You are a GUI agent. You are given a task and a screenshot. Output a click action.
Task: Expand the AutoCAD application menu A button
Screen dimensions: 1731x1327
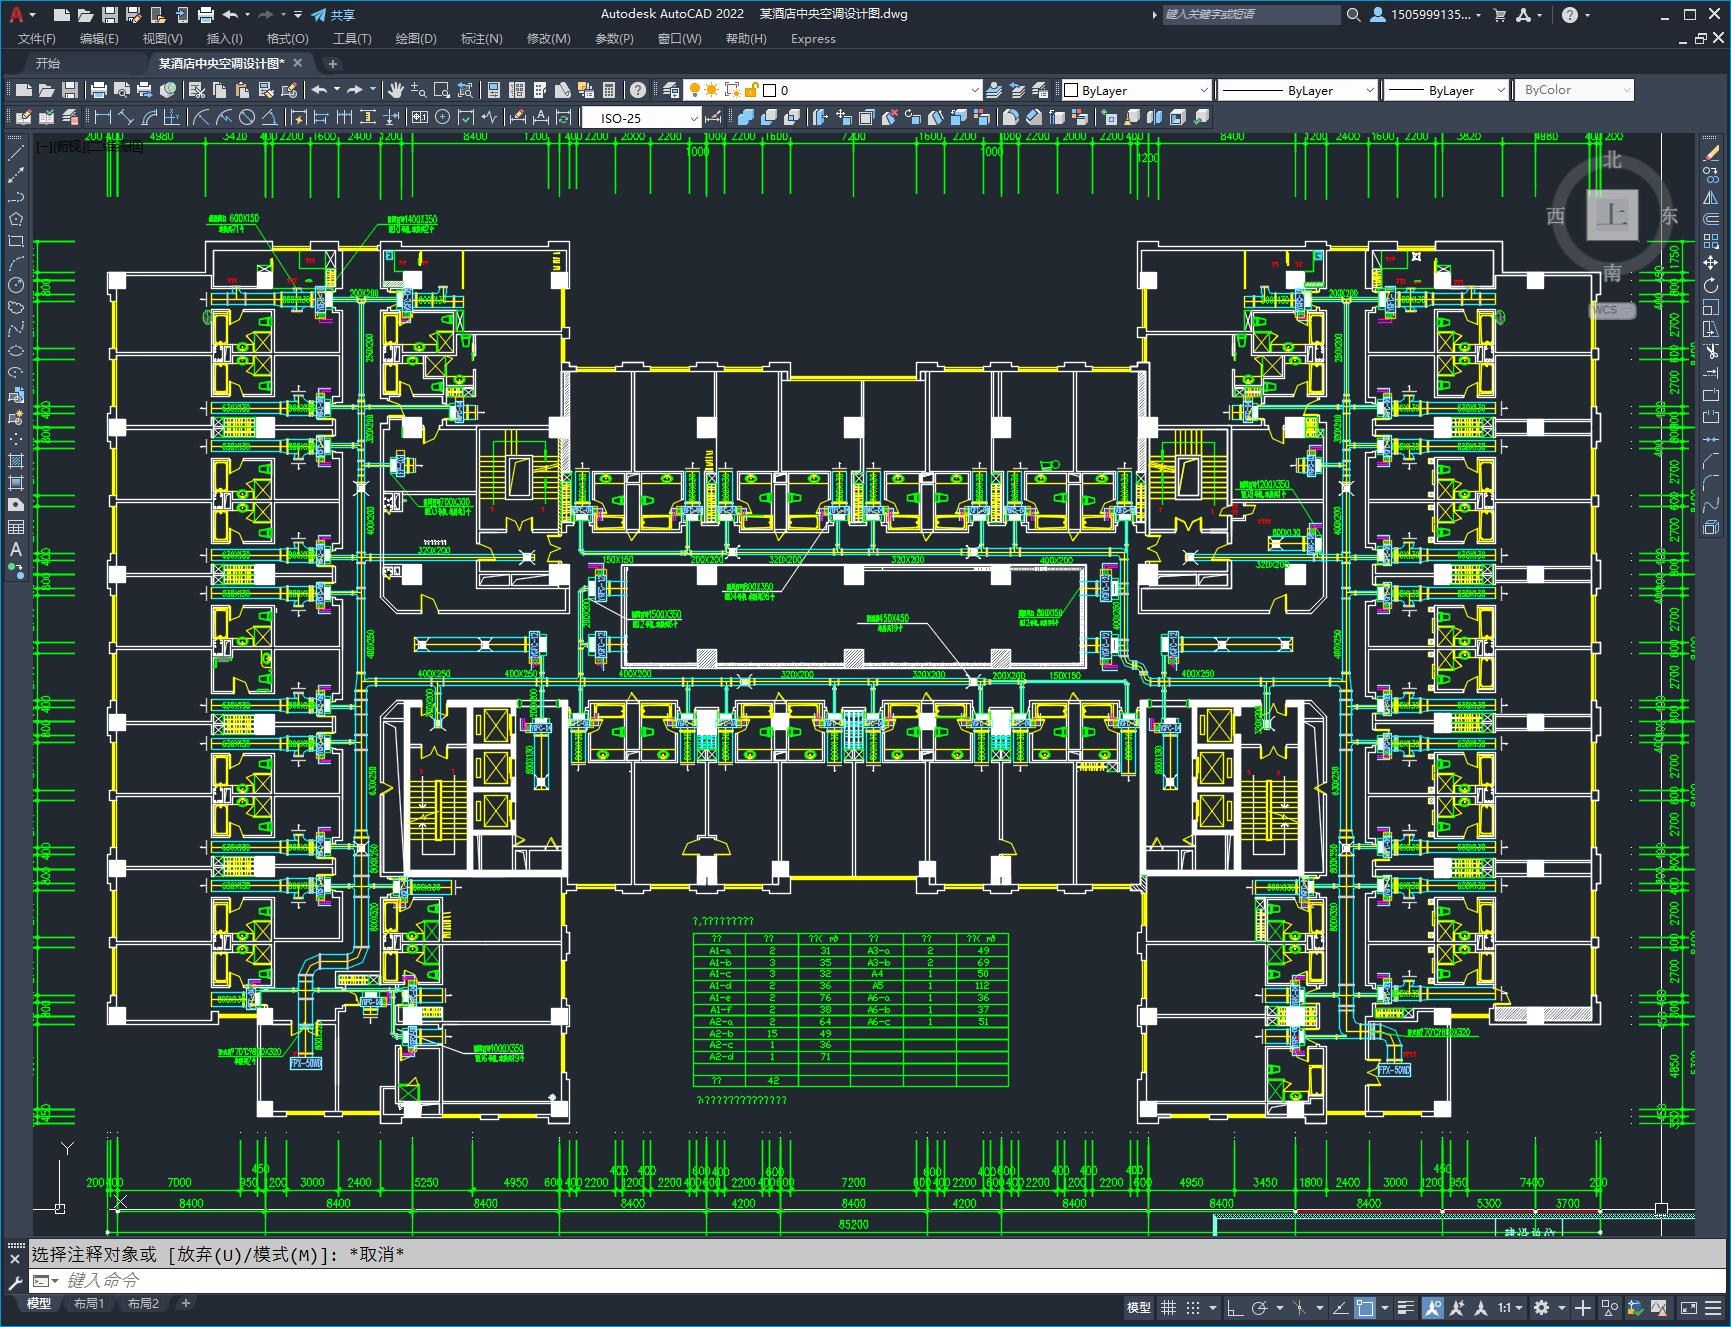[x=20, y=15]
